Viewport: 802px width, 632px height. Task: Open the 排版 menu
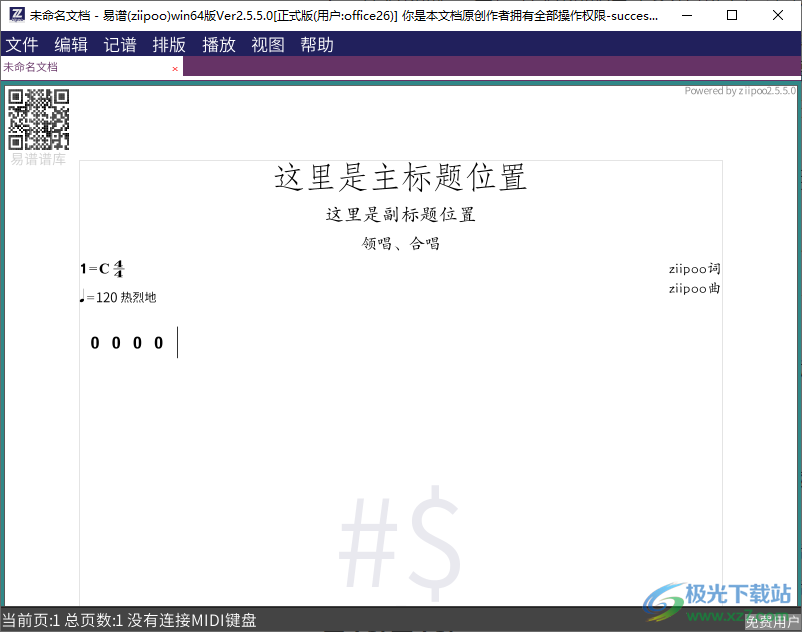169,44
